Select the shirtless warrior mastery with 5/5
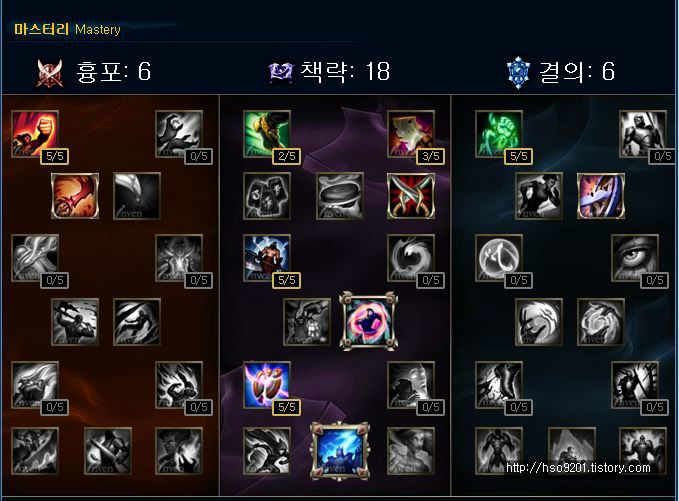 (x=267, y=258)
